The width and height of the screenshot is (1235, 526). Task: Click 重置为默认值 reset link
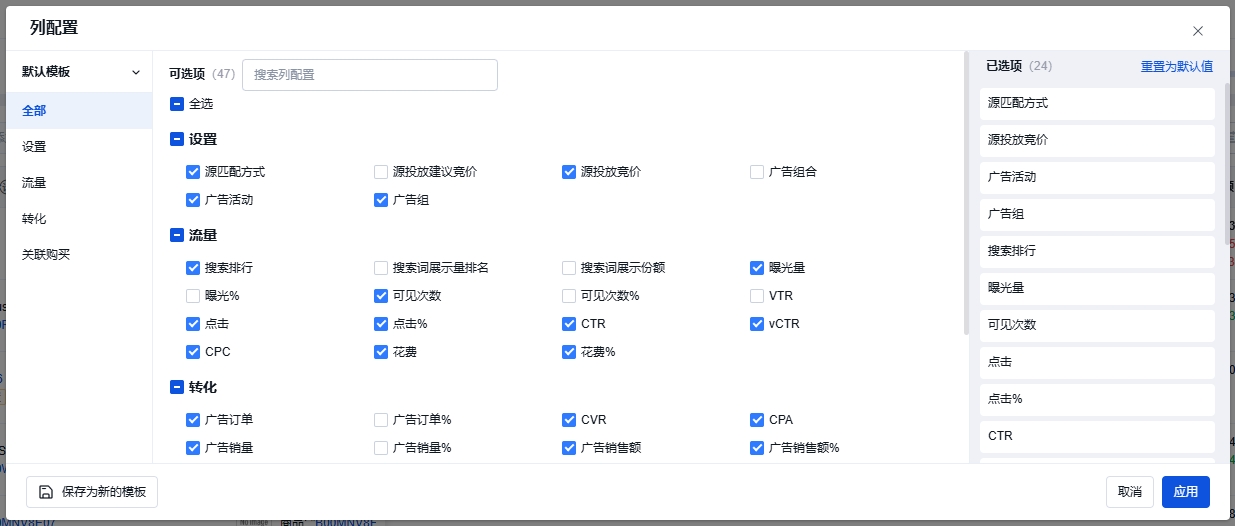click(x=1176, y=67)
